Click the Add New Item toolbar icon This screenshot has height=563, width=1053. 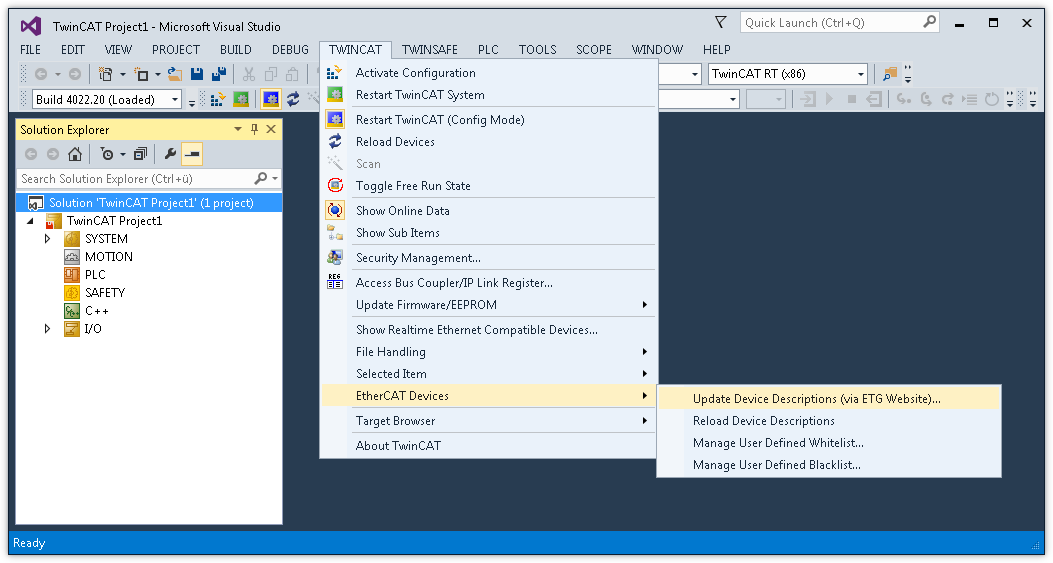click(141, 74)
